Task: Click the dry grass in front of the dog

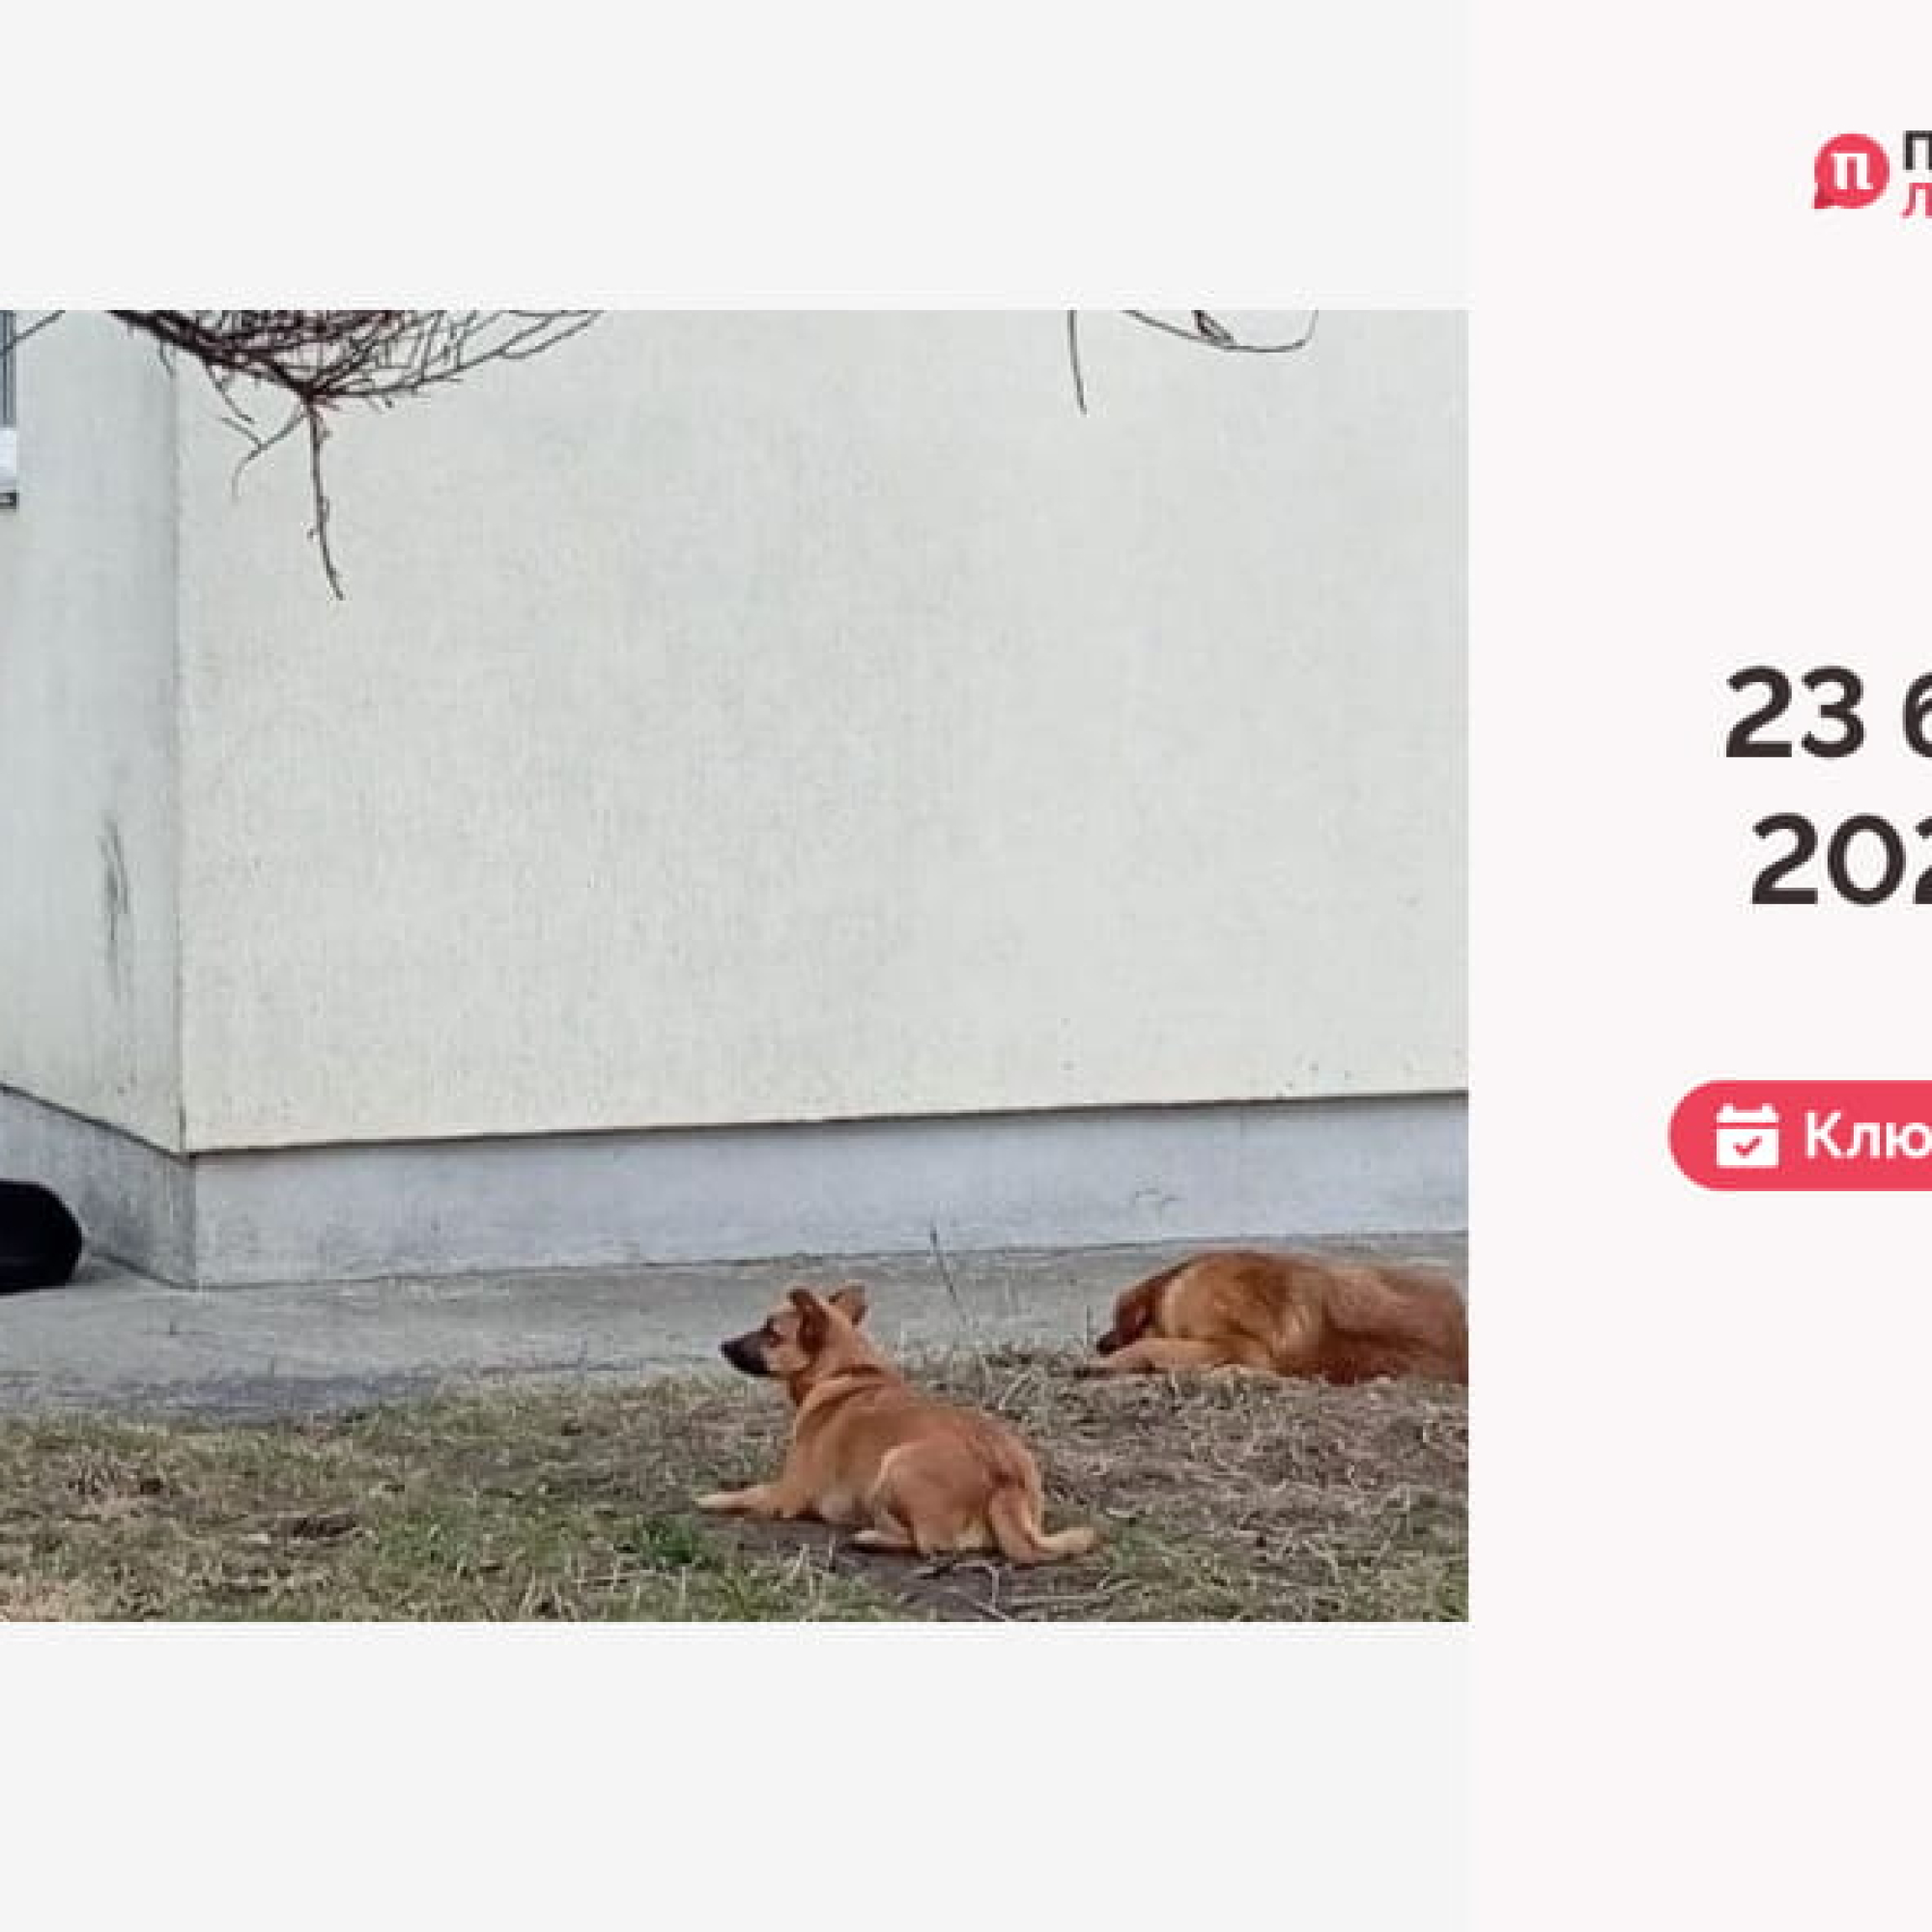Action: point(400,1500)
